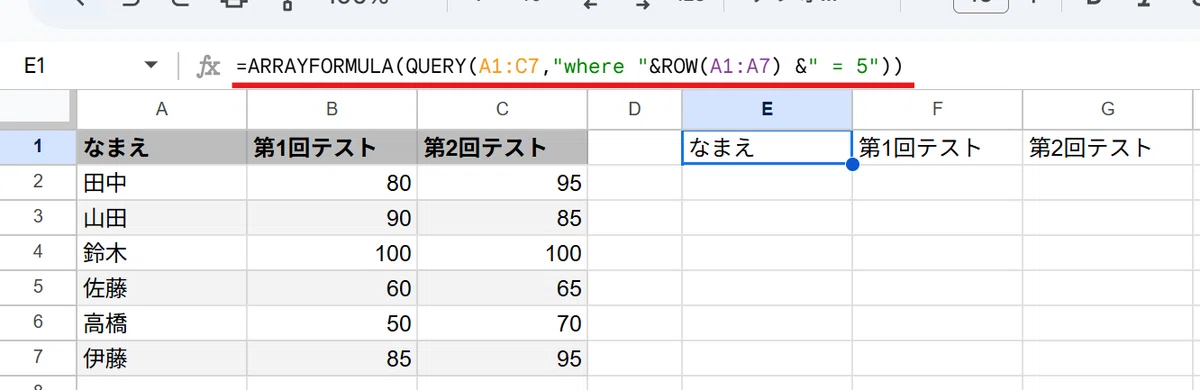Click the blue fill handle on cell E1
Screen dimensions: 1200x390
pos(852,164)
